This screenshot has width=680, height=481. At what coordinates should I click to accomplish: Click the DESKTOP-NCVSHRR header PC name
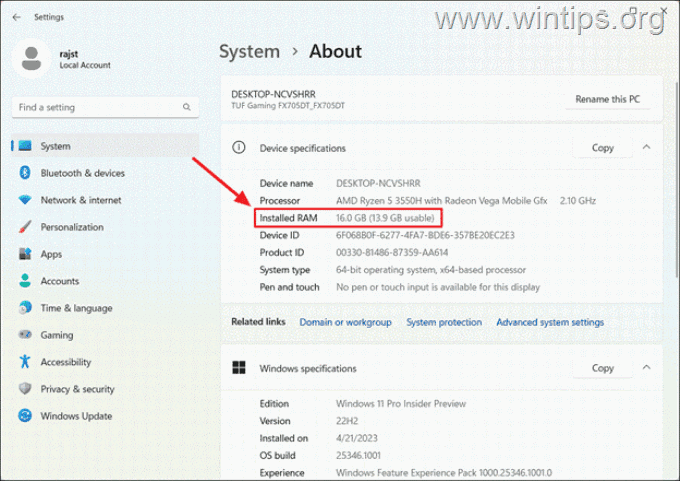tap(273, 94)
